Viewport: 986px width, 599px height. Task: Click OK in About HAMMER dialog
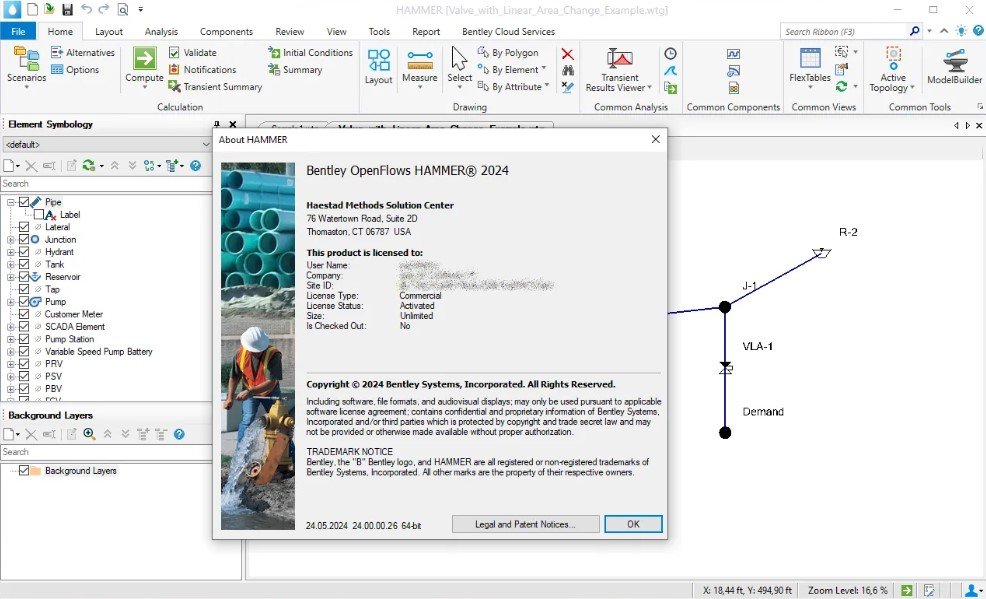[633, 524]
